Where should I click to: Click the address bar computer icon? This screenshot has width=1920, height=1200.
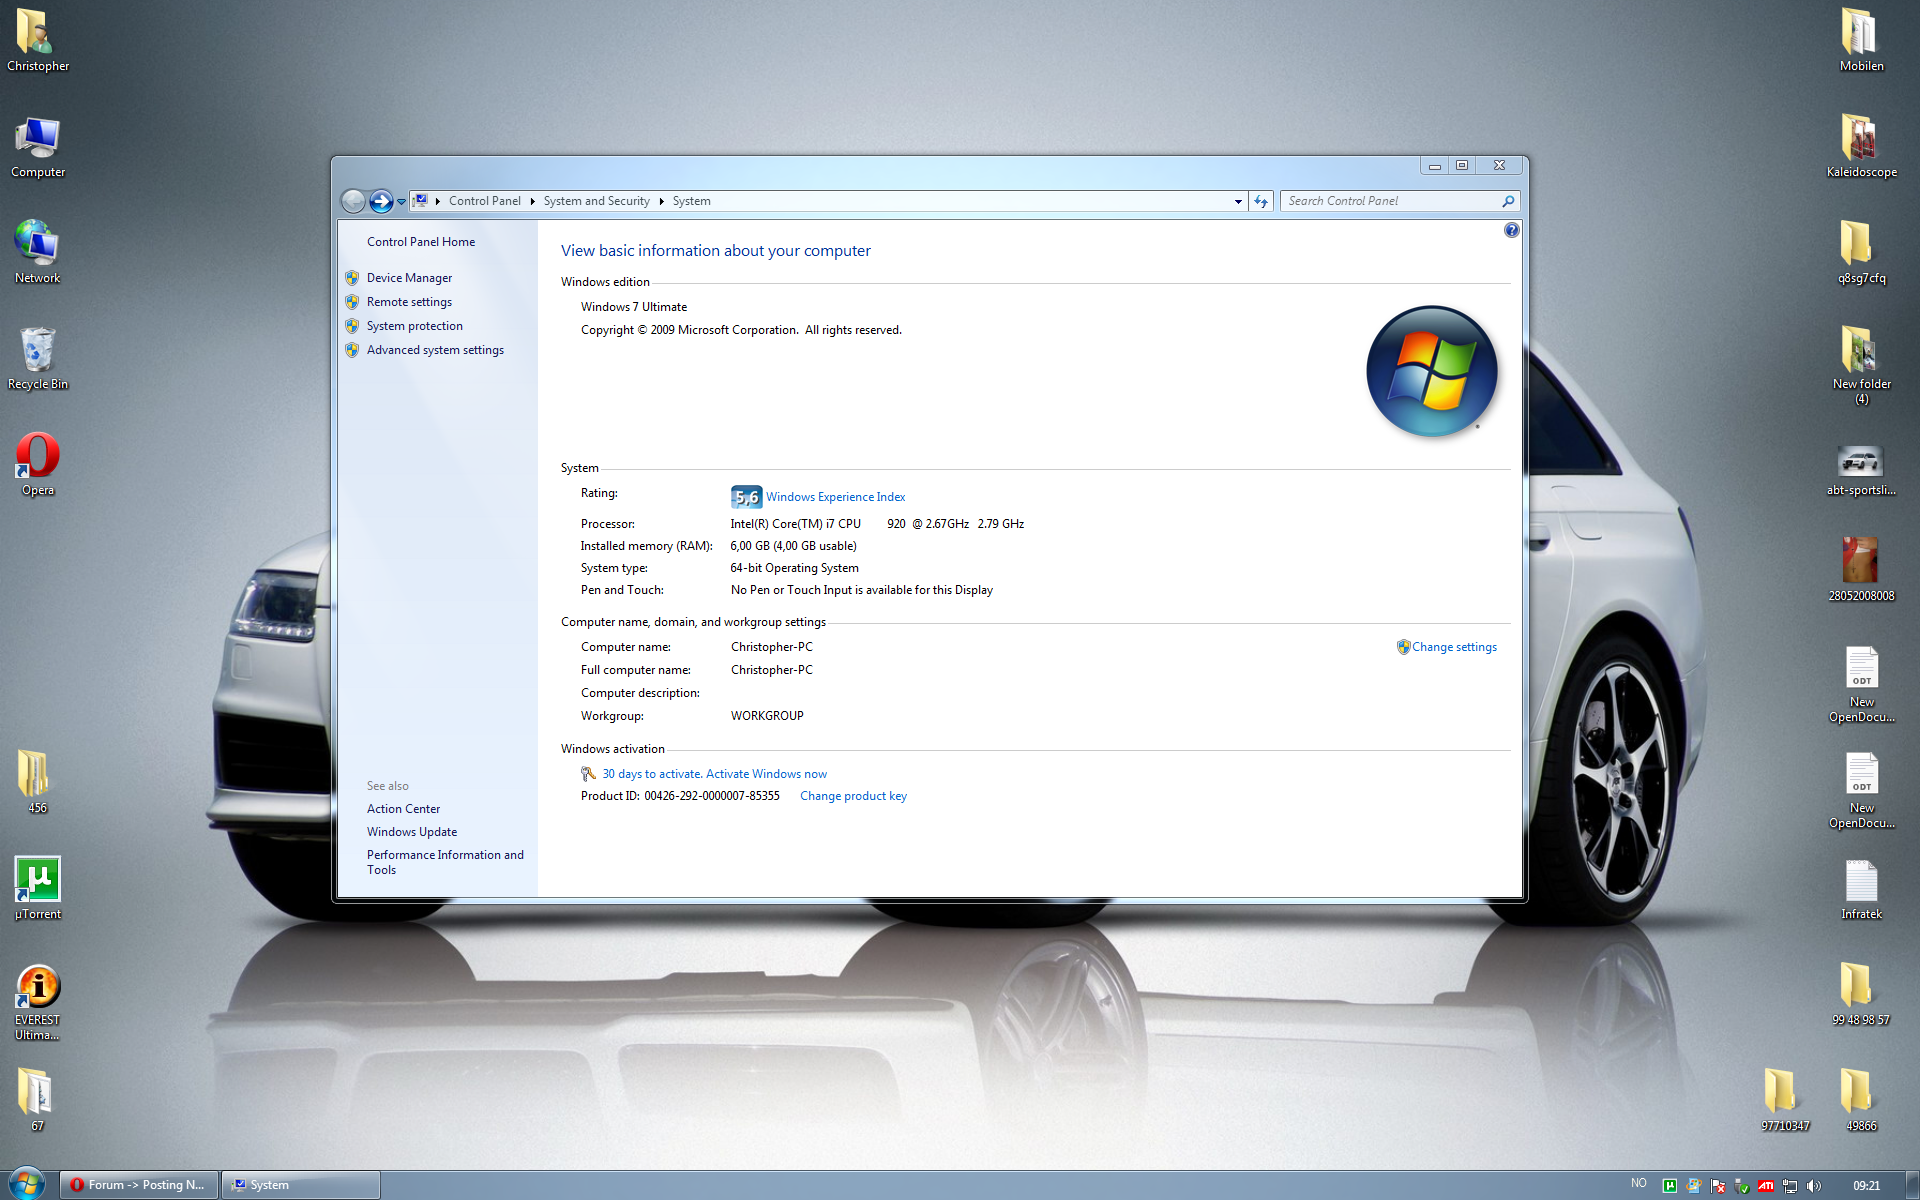pos(421,201)
